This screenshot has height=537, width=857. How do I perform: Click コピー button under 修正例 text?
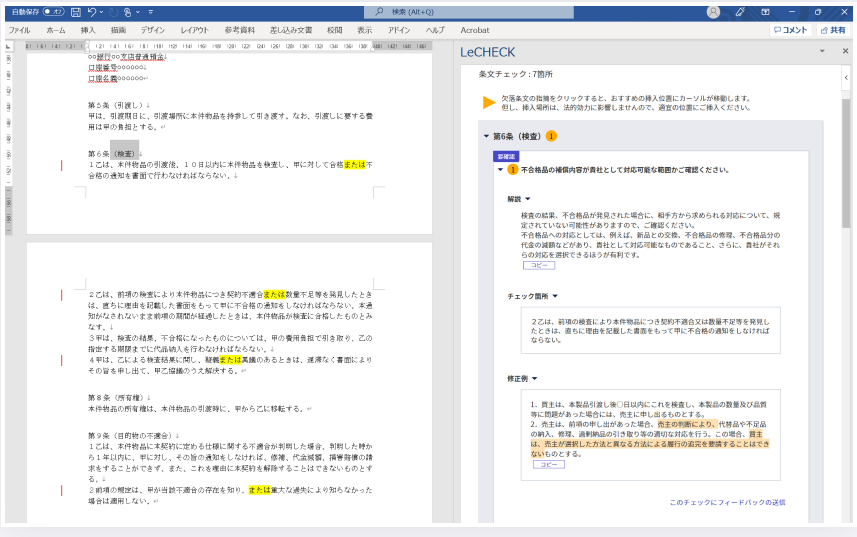coord(548,464)
